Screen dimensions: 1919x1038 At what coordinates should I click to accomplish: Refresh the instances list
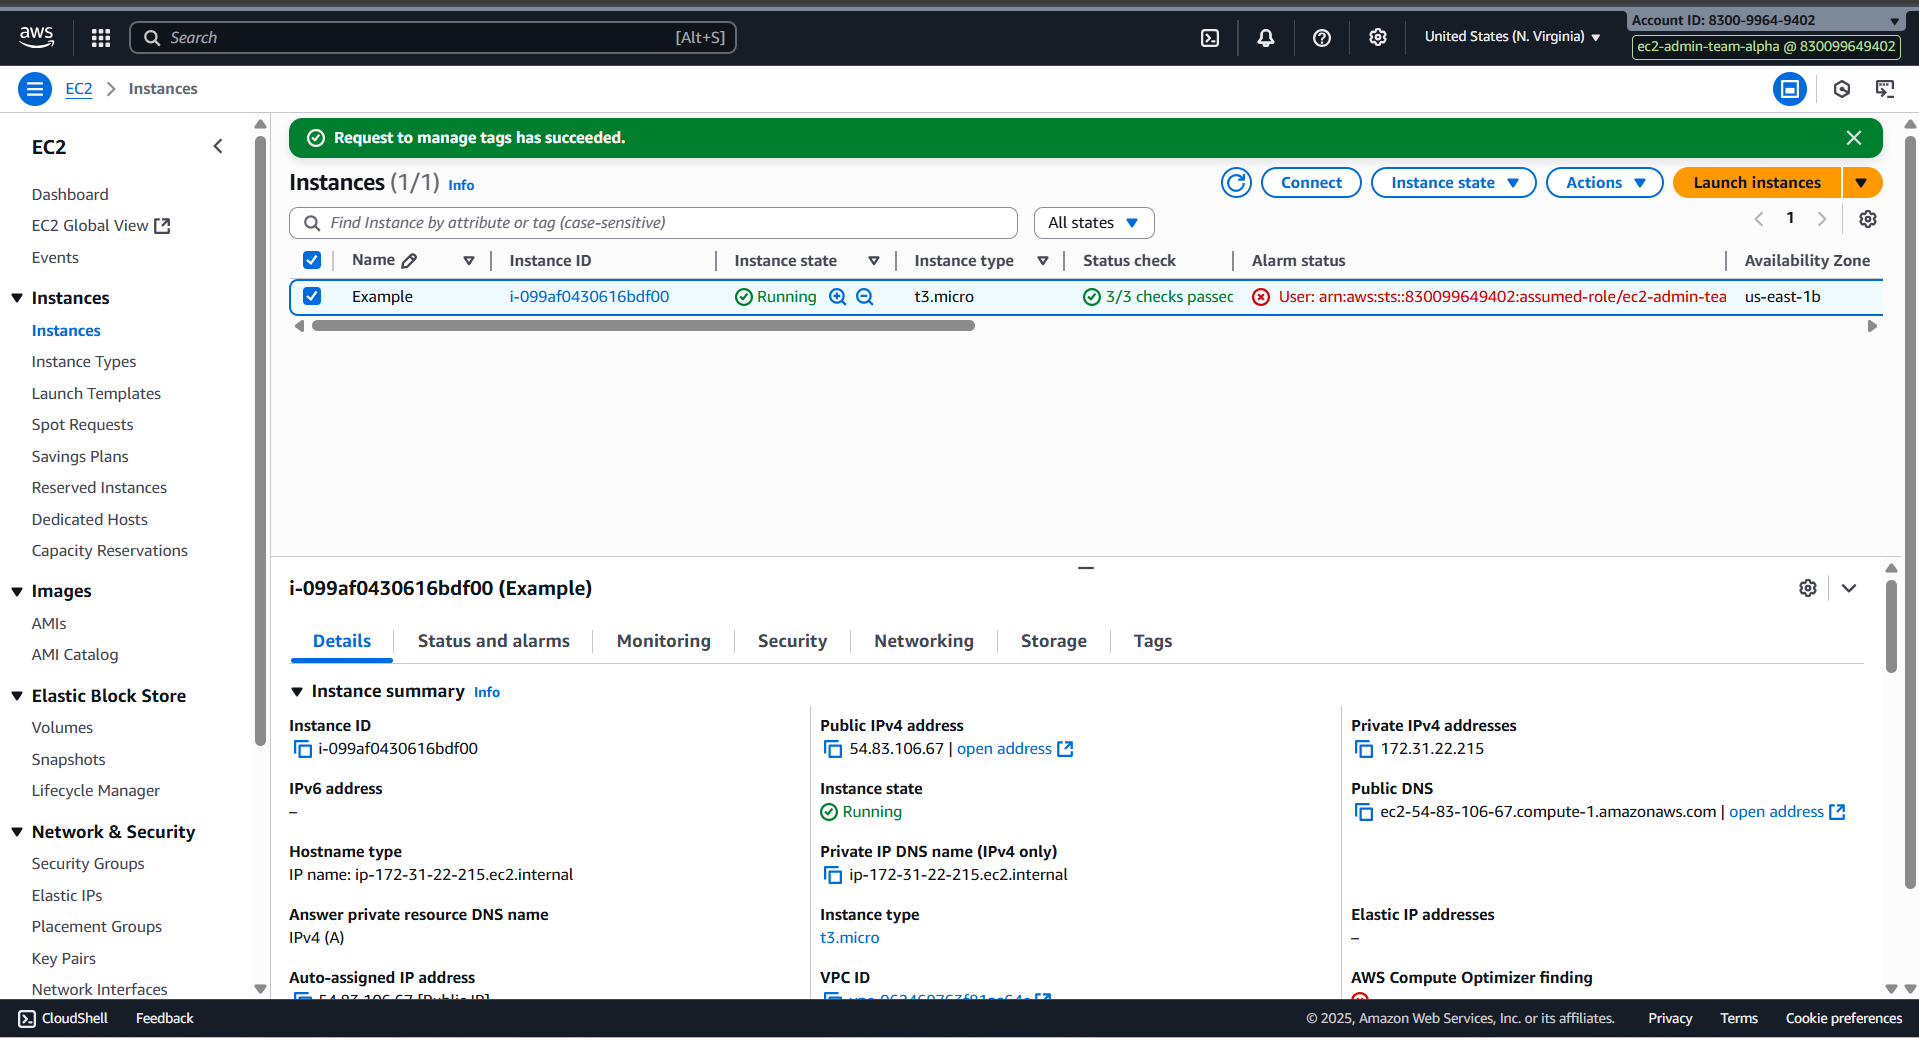click(x=1236, y=183)
